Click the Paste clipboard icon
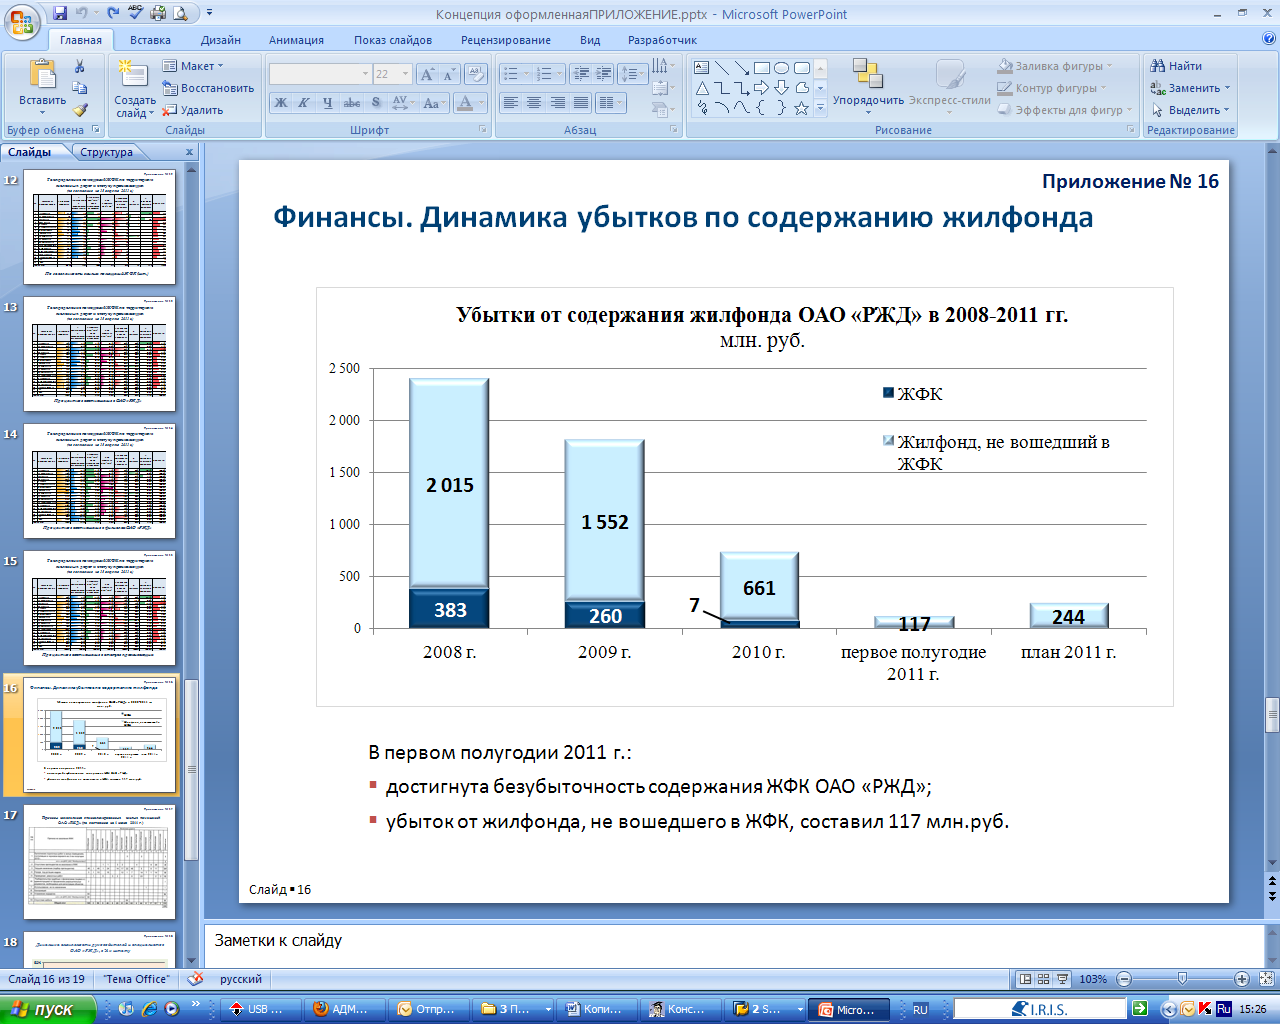This screenshot has width=1280, height=1024. (x=42, y=75)
